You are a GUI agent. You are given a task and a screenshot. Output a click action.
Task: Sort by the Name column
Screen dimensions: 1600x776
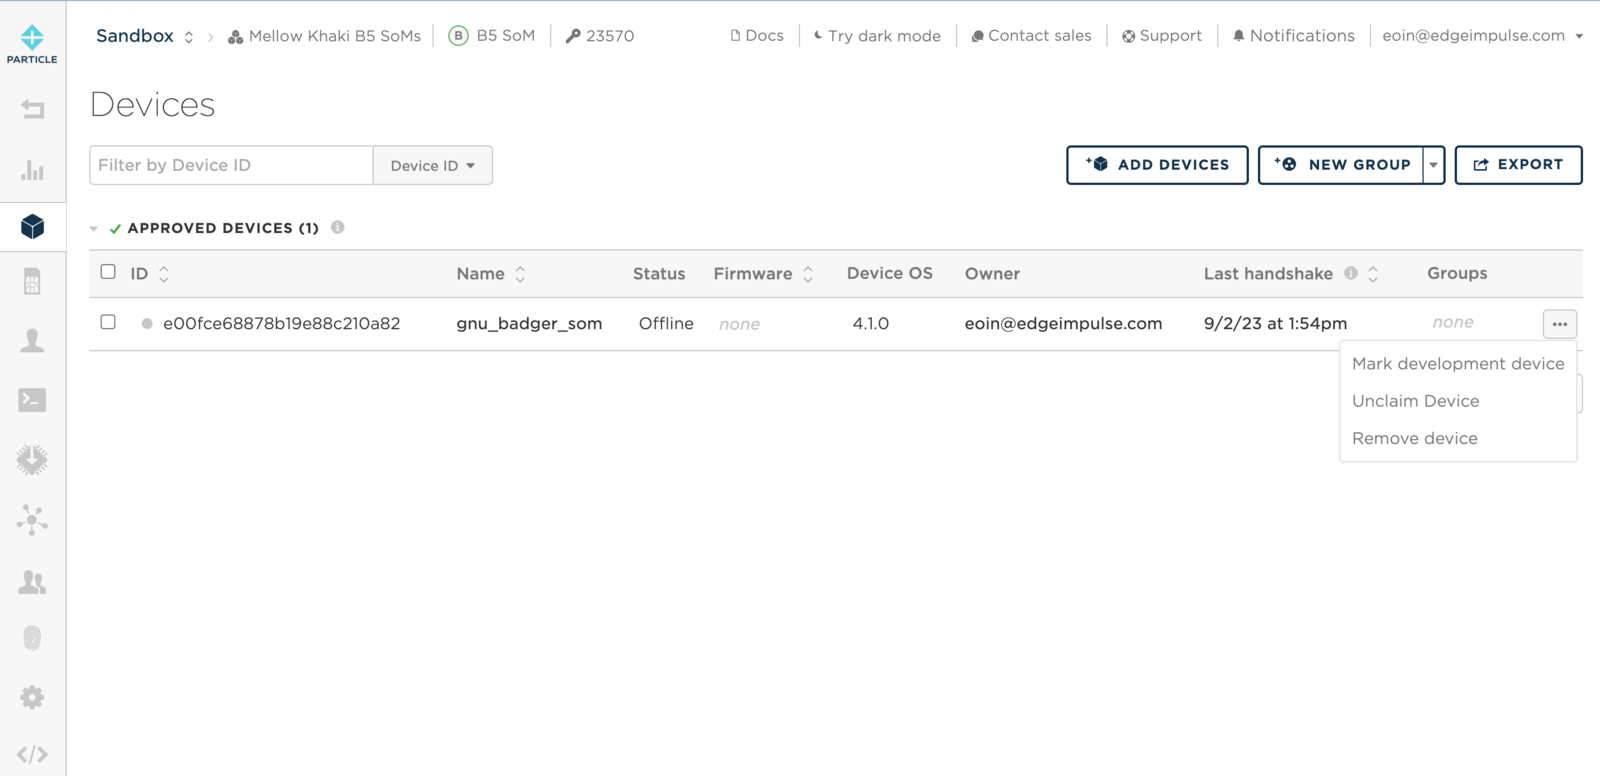[520, 274]
